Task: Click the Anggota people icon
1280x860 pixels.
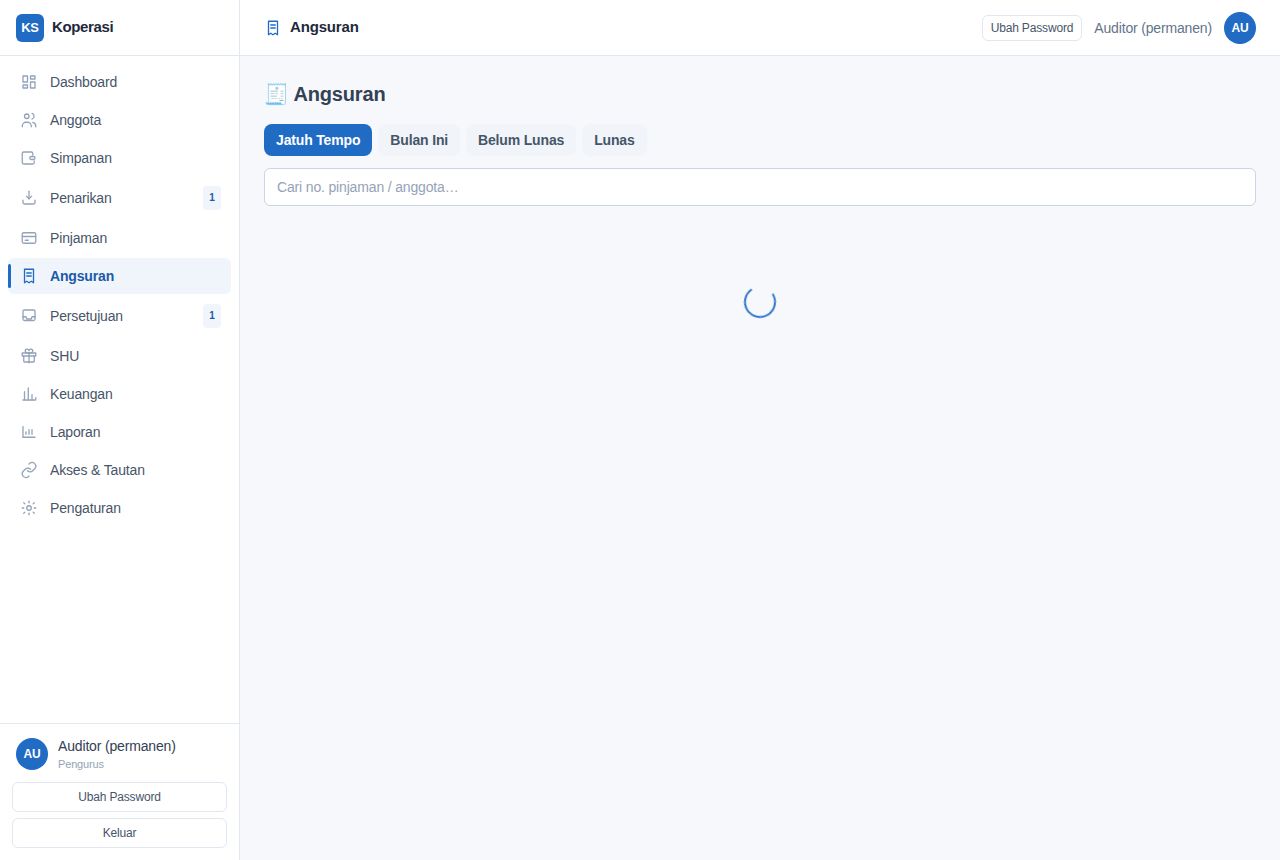Action: (x=29, y=120)
